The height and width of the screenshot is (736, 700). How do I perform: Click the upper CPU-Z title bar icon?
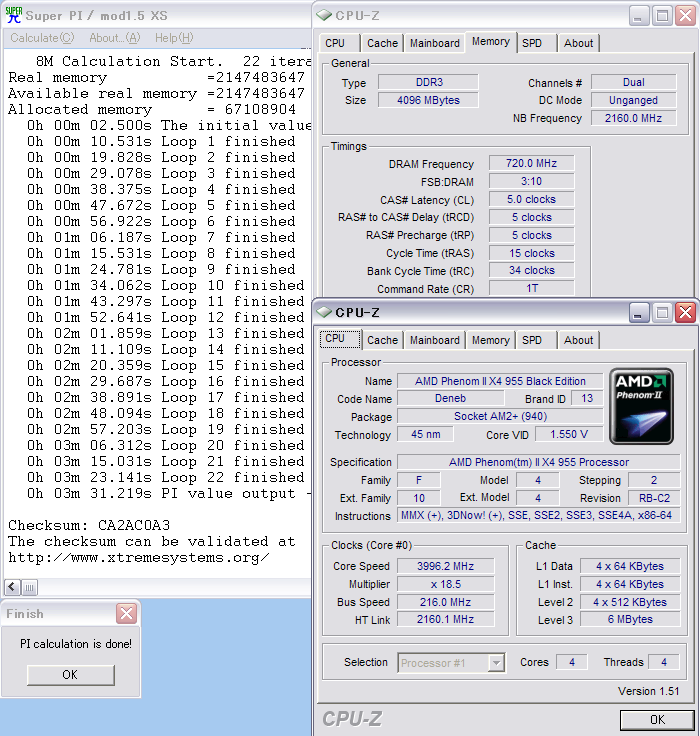[x=324, y=15]
